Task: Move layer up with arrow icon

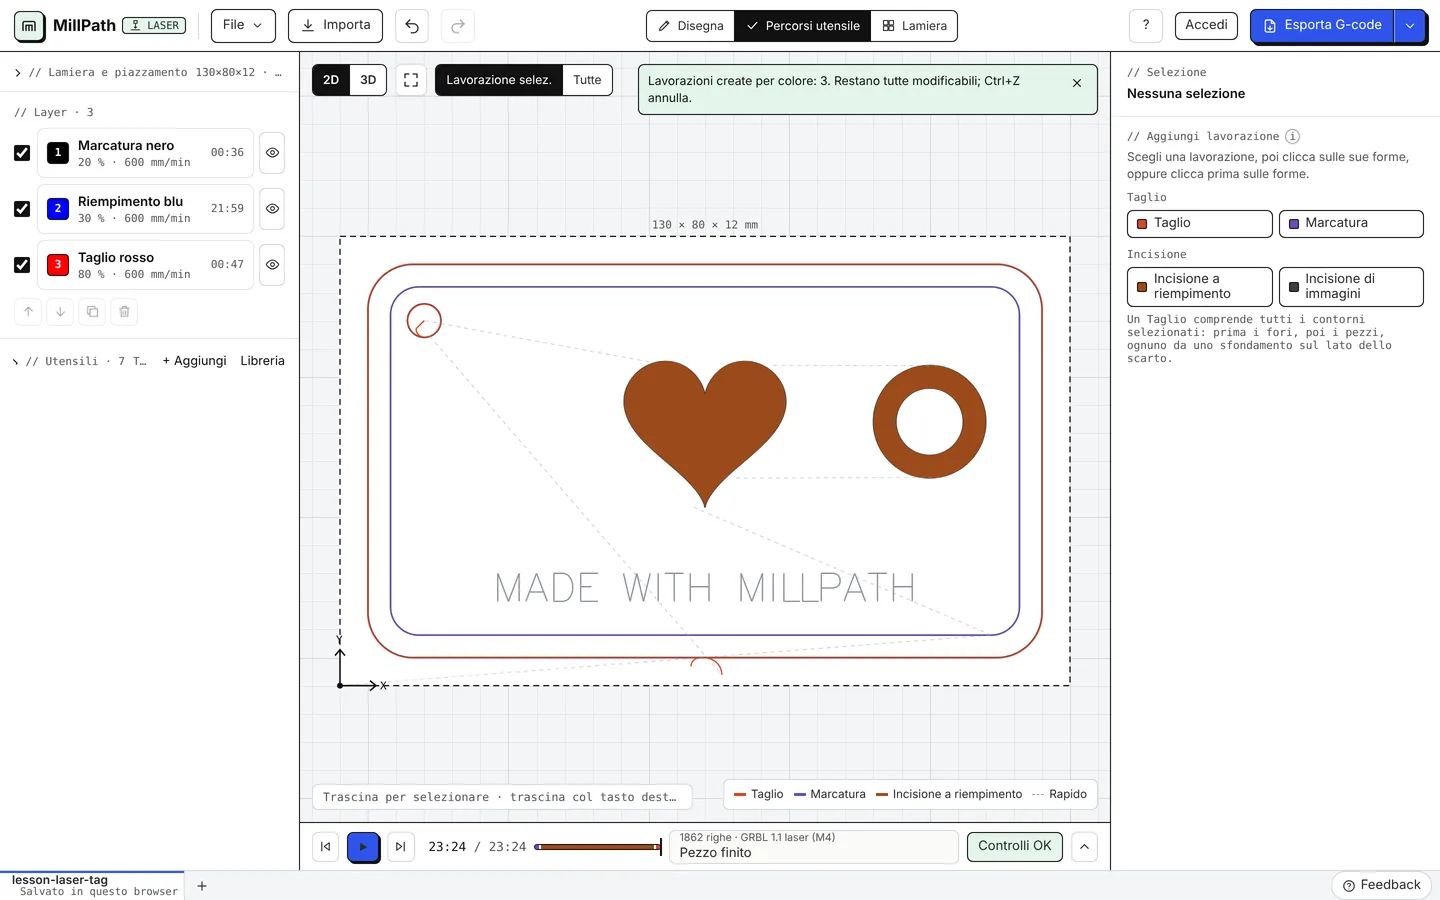Action: click(x=28, y=312)
